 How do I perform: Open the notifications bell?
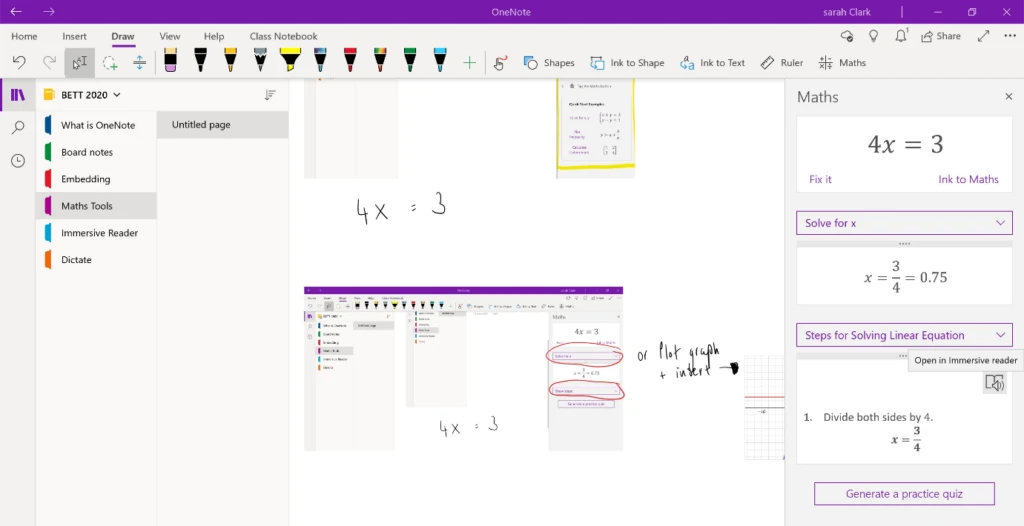tap(901, 36)
